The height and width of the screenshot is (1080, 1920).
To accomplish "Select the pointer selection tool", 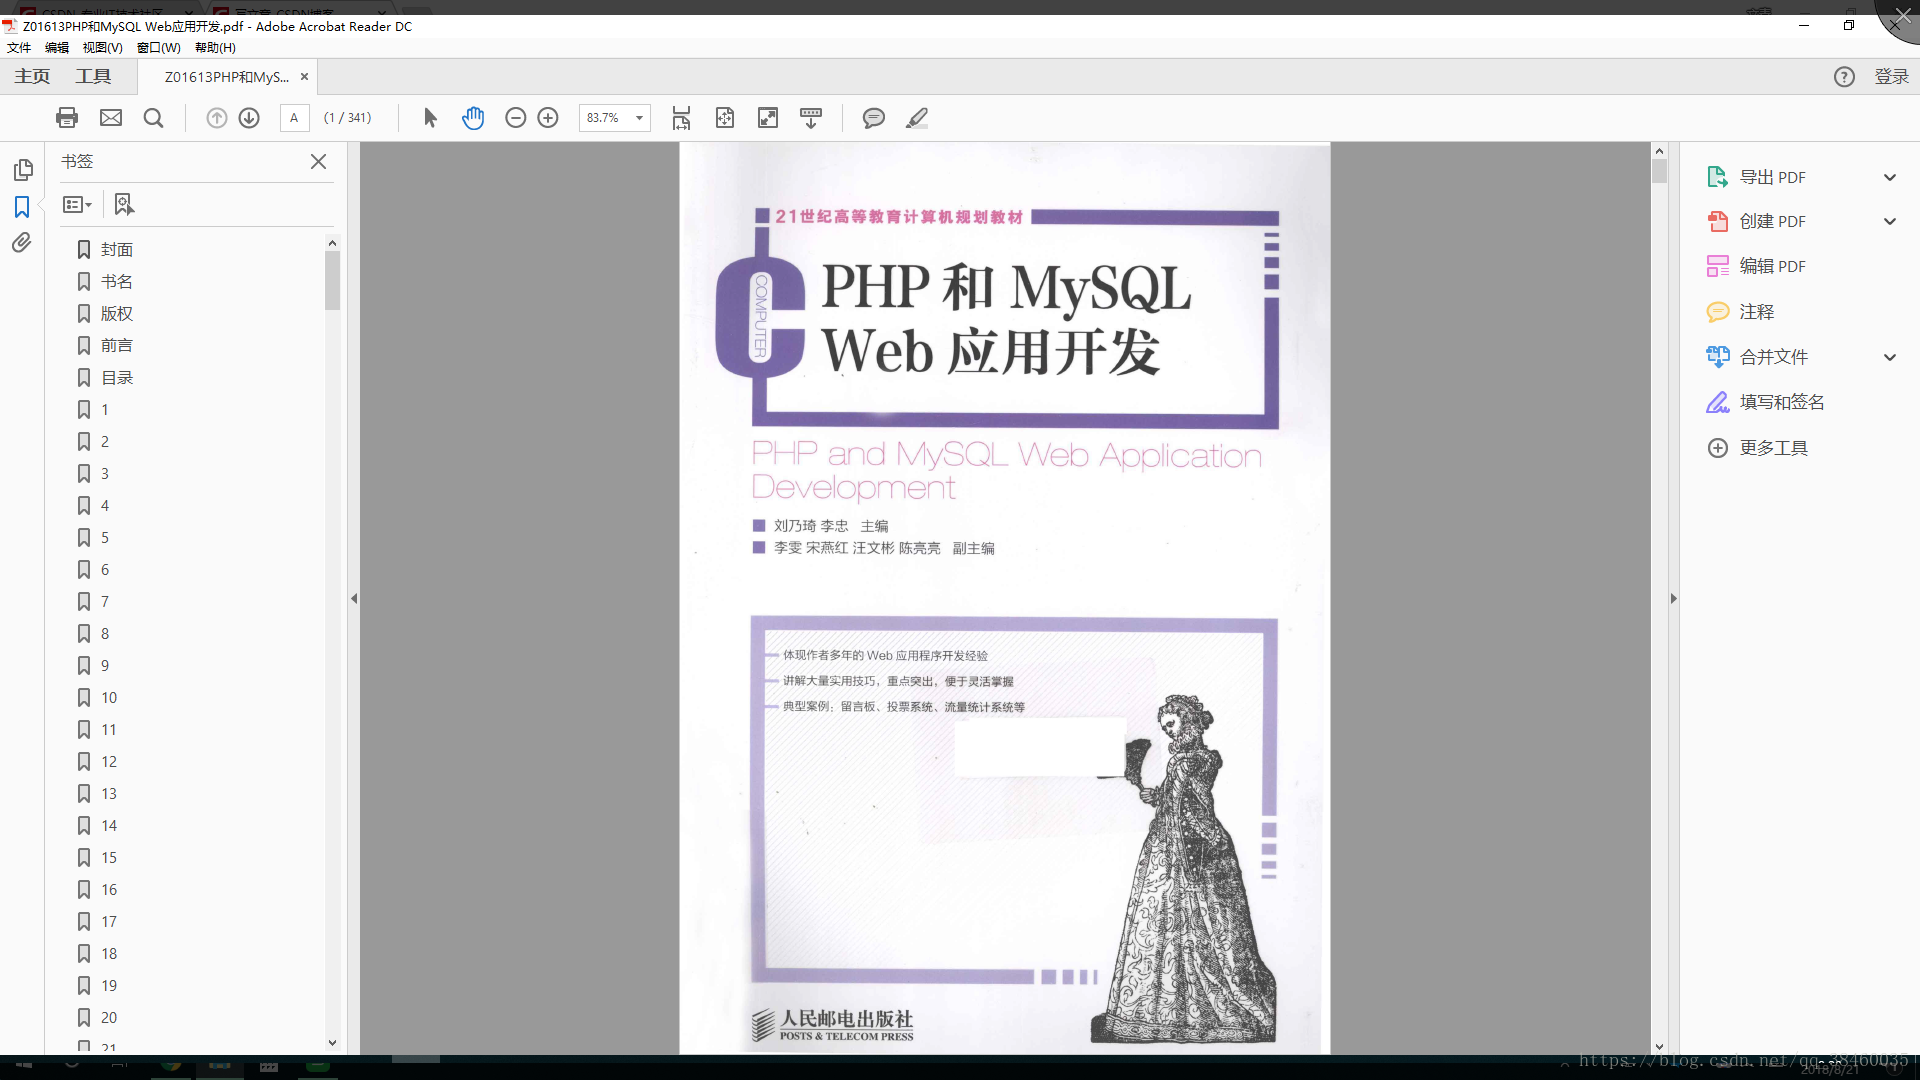I will point(430,118).
